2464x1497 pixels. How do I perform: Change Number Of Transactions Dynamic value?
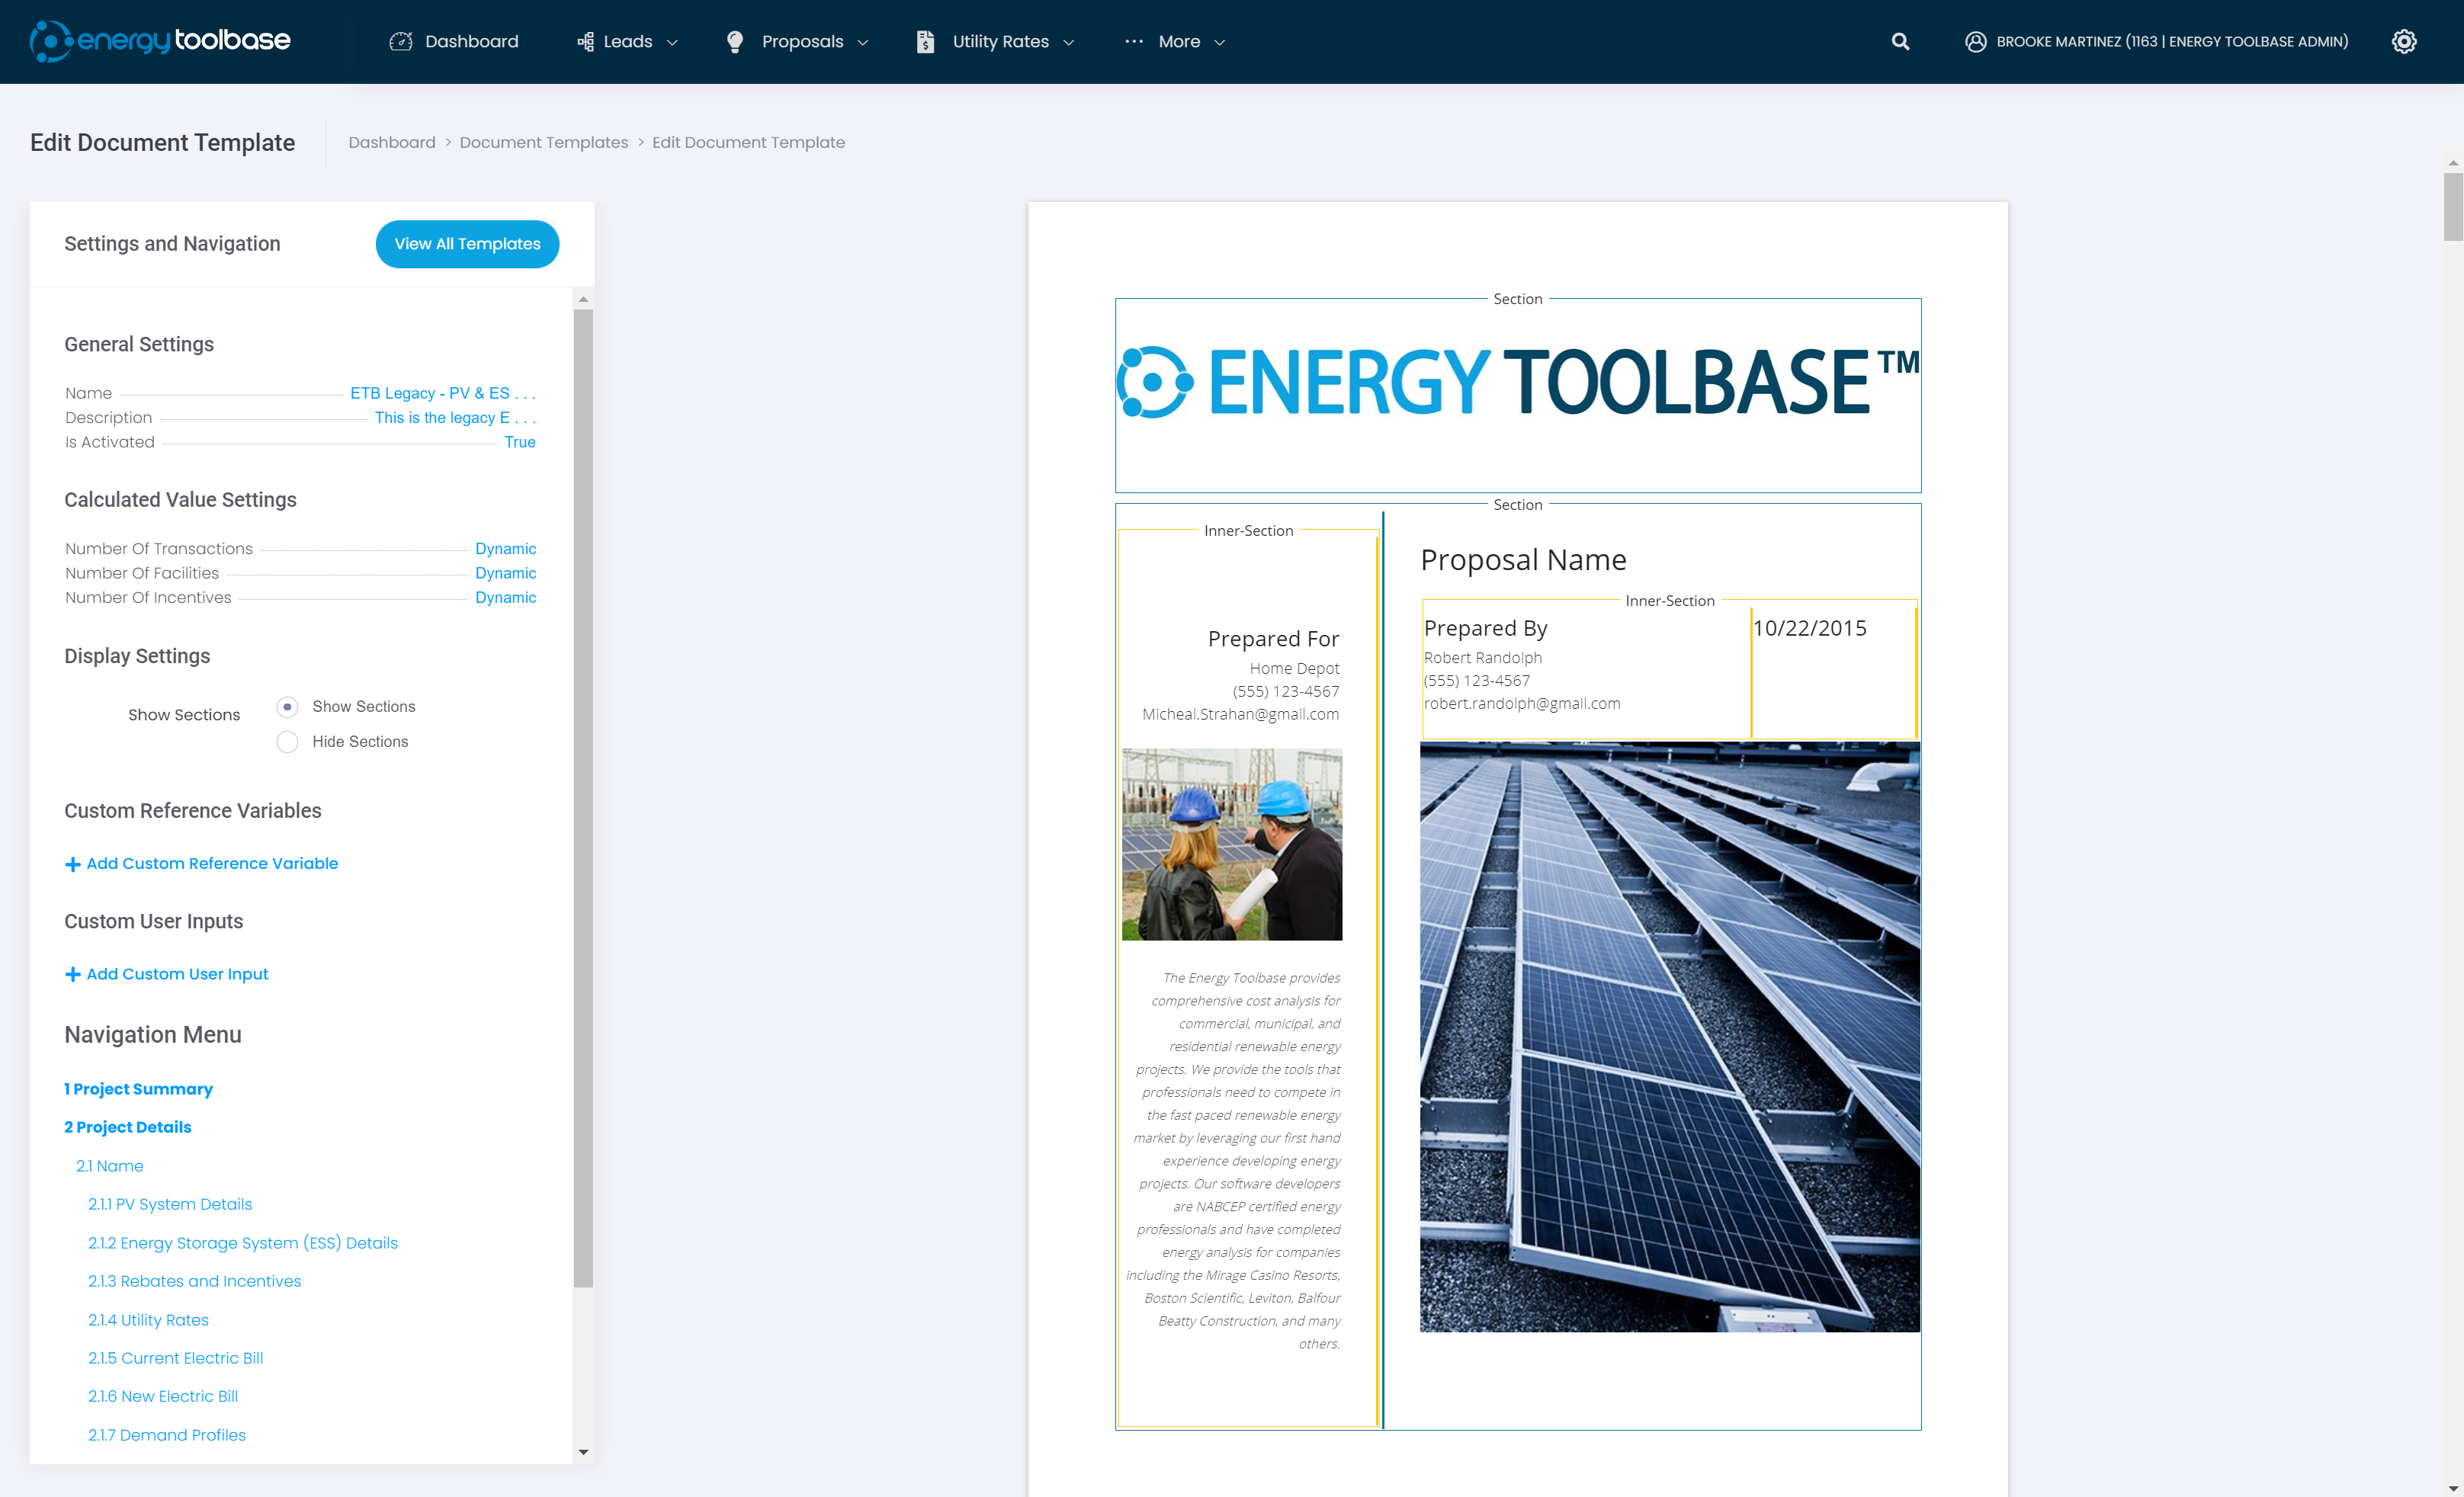(505, 550)
